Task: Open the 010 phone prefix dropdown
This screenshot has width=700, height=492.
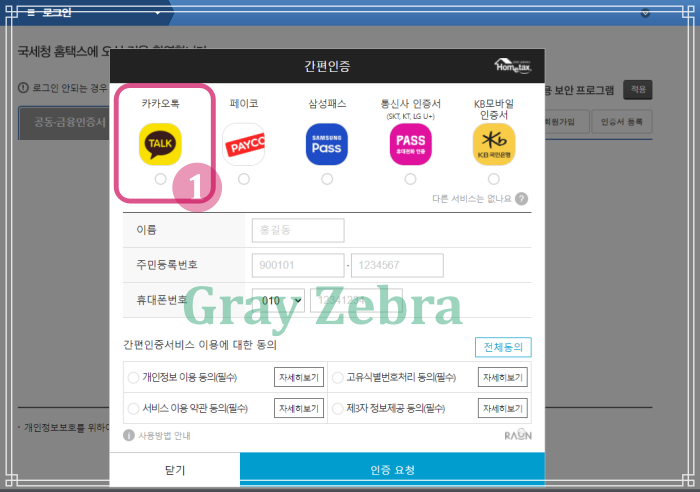Action: pyautogui.click(x=279, y=300)
